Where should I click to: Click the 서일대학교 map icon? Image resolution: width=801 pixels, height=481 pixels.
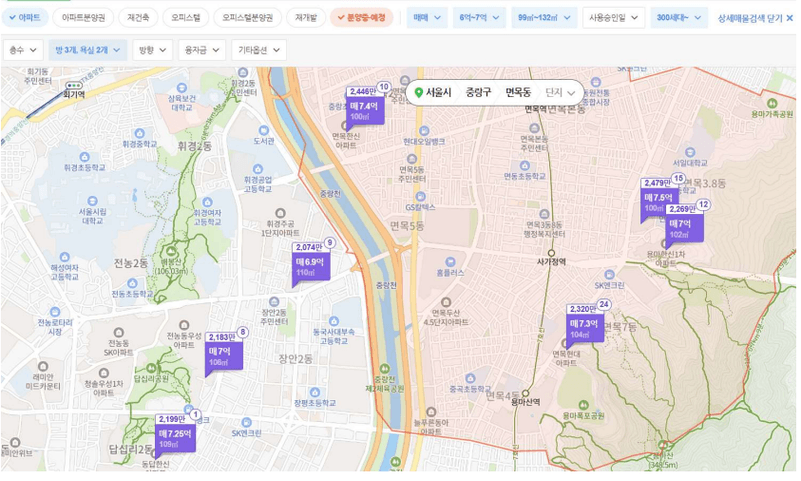(690, 152)
